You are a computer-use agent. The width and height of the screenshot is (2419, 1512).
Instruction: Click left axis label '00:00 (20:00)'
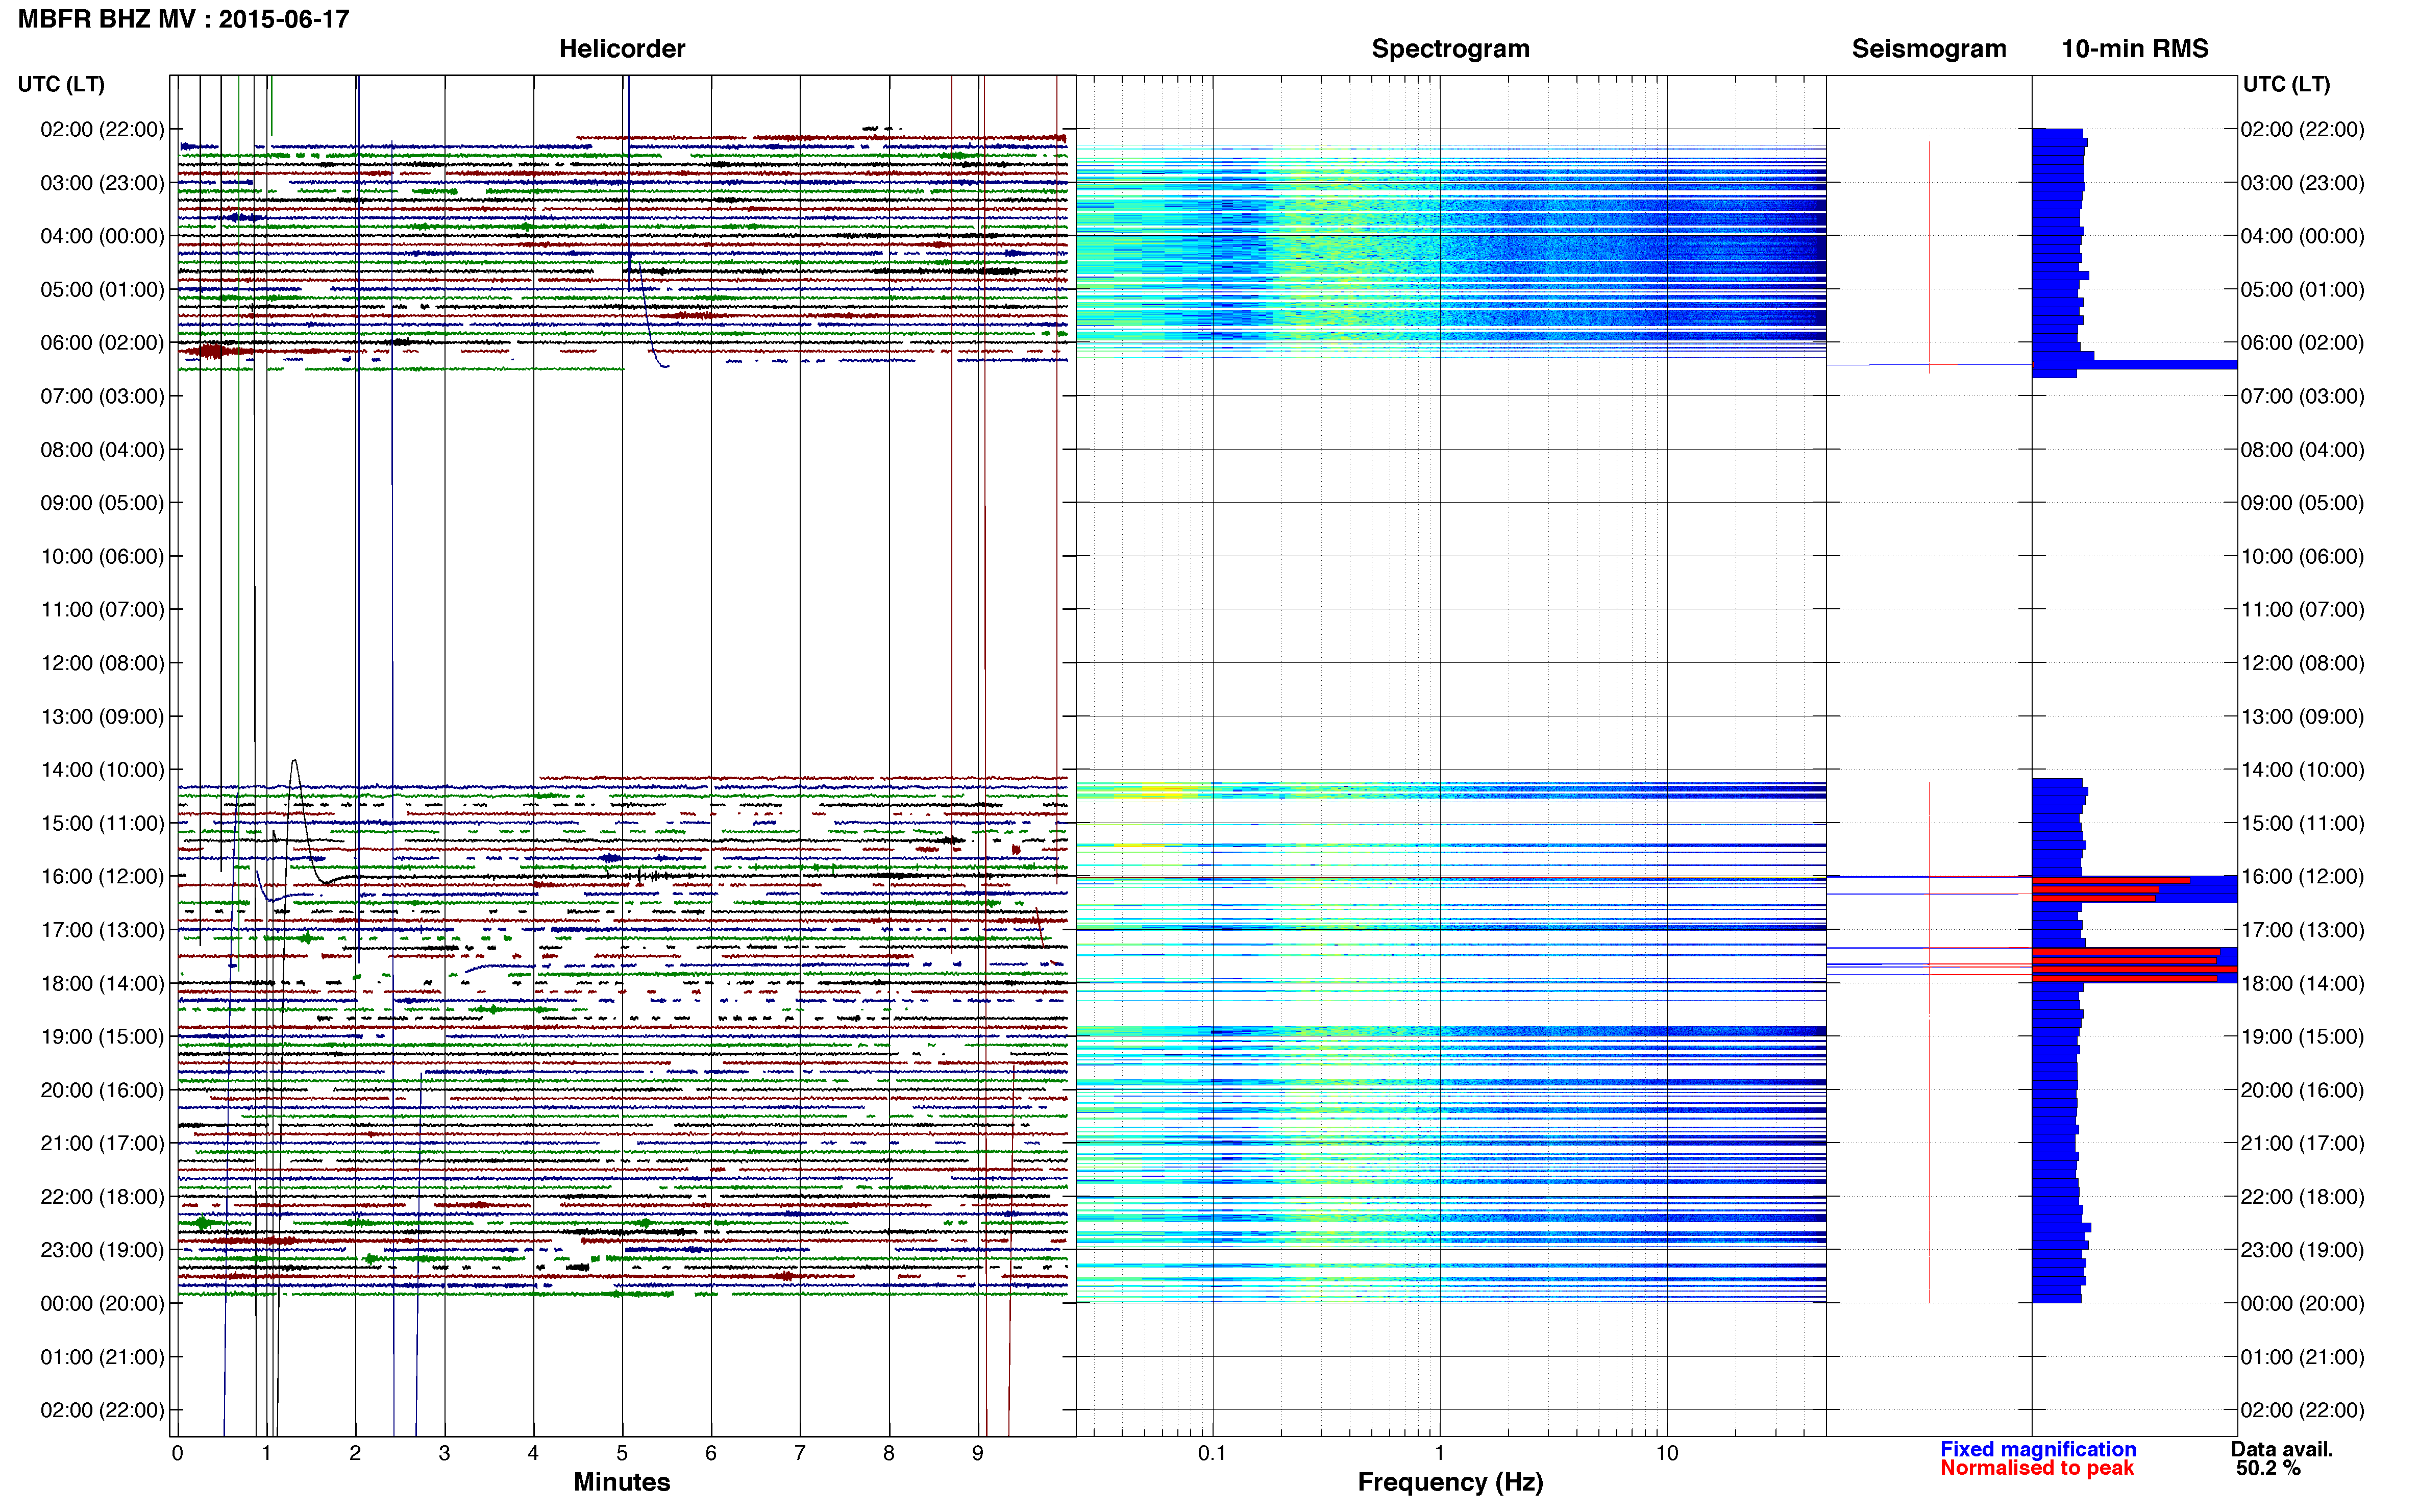coord(102,1304)
